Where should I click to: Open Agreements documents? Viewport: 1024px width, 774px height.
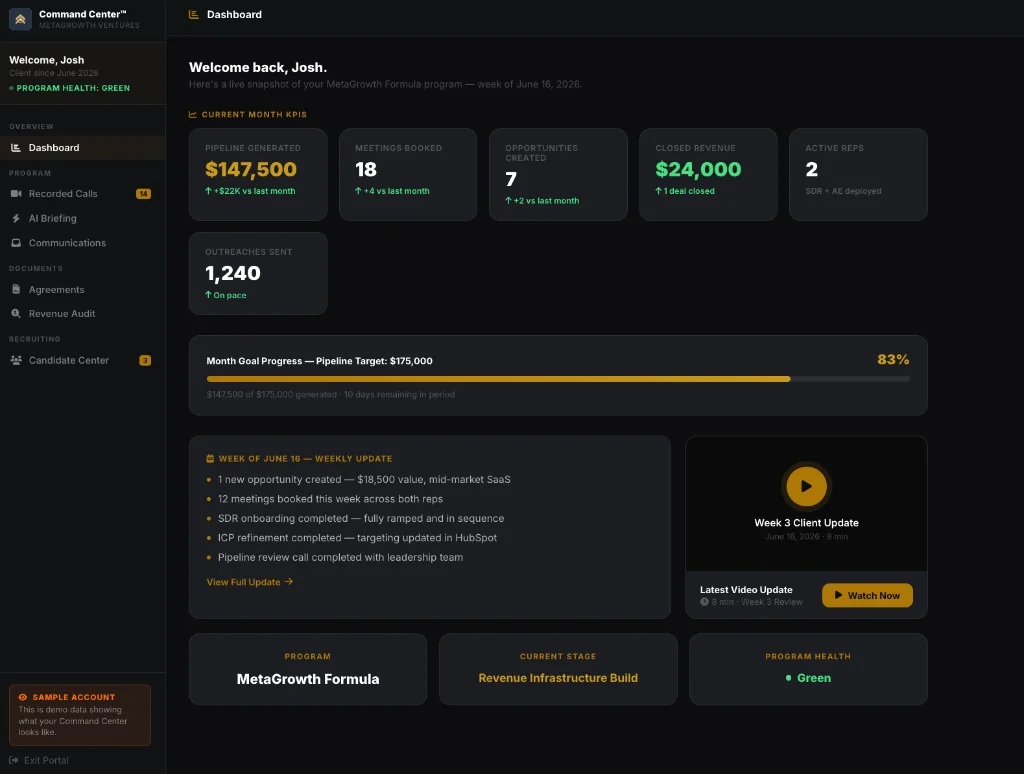[82, 289]
